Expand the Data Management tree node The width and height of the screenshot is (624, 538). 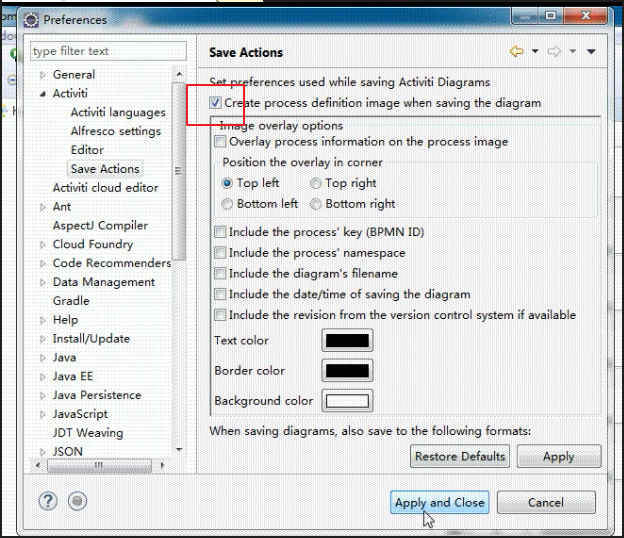point(43,283)
